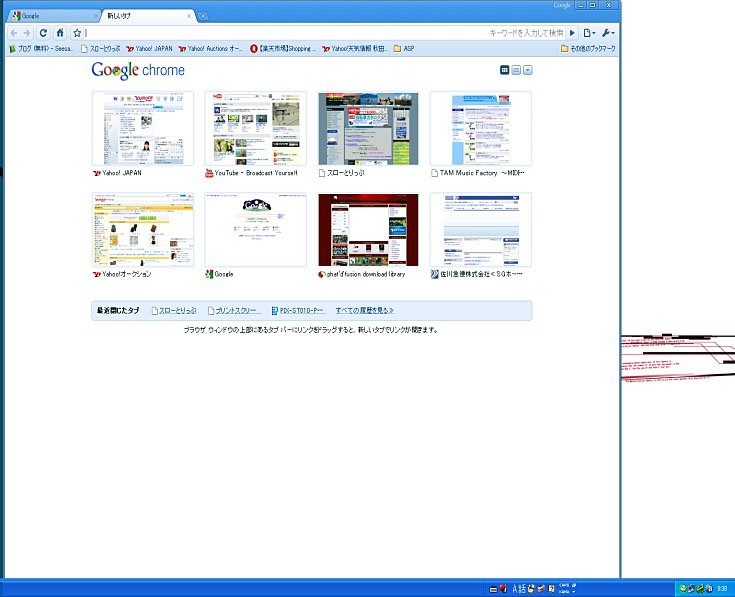Open the 佐川急便株式会社 thumbnail
Viewport: 735px width, 597px height.
480,230
